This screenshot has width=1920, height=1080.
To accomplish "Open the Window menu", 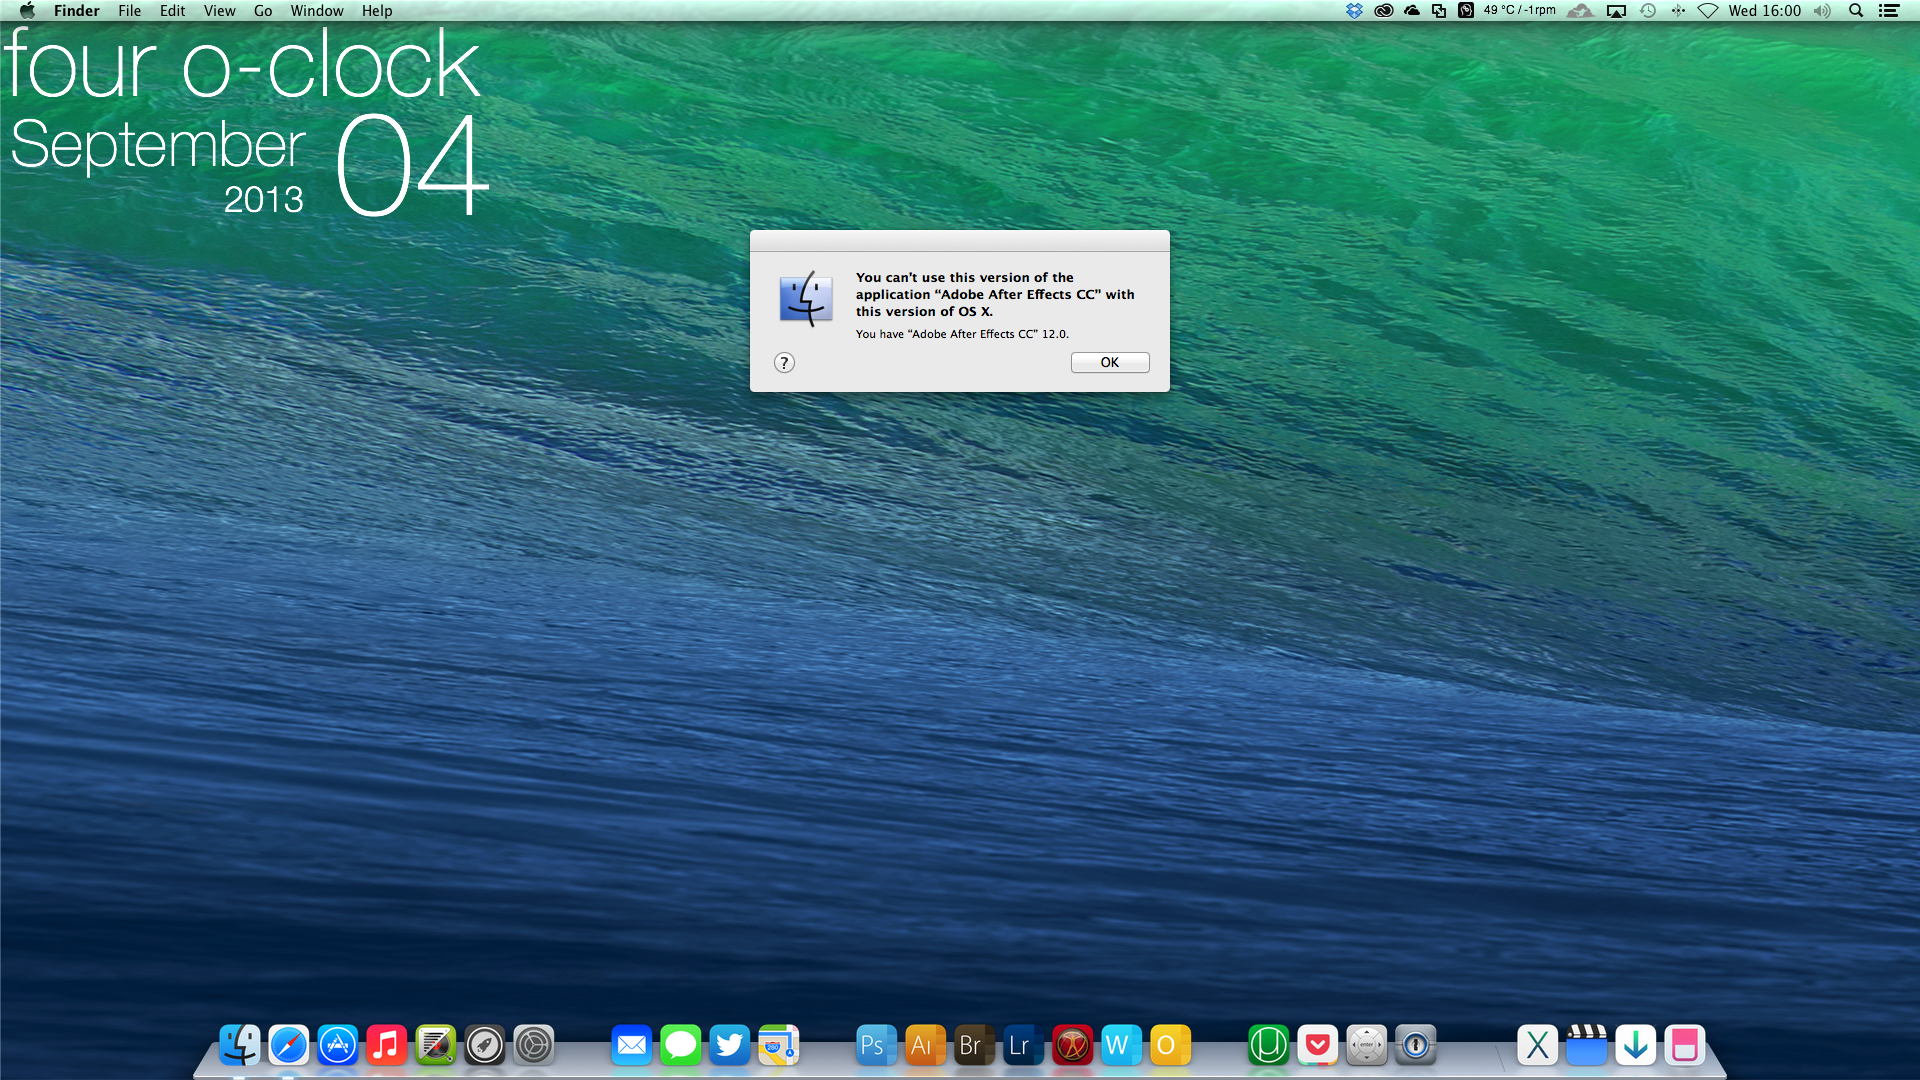I will (x=317, y=11).
